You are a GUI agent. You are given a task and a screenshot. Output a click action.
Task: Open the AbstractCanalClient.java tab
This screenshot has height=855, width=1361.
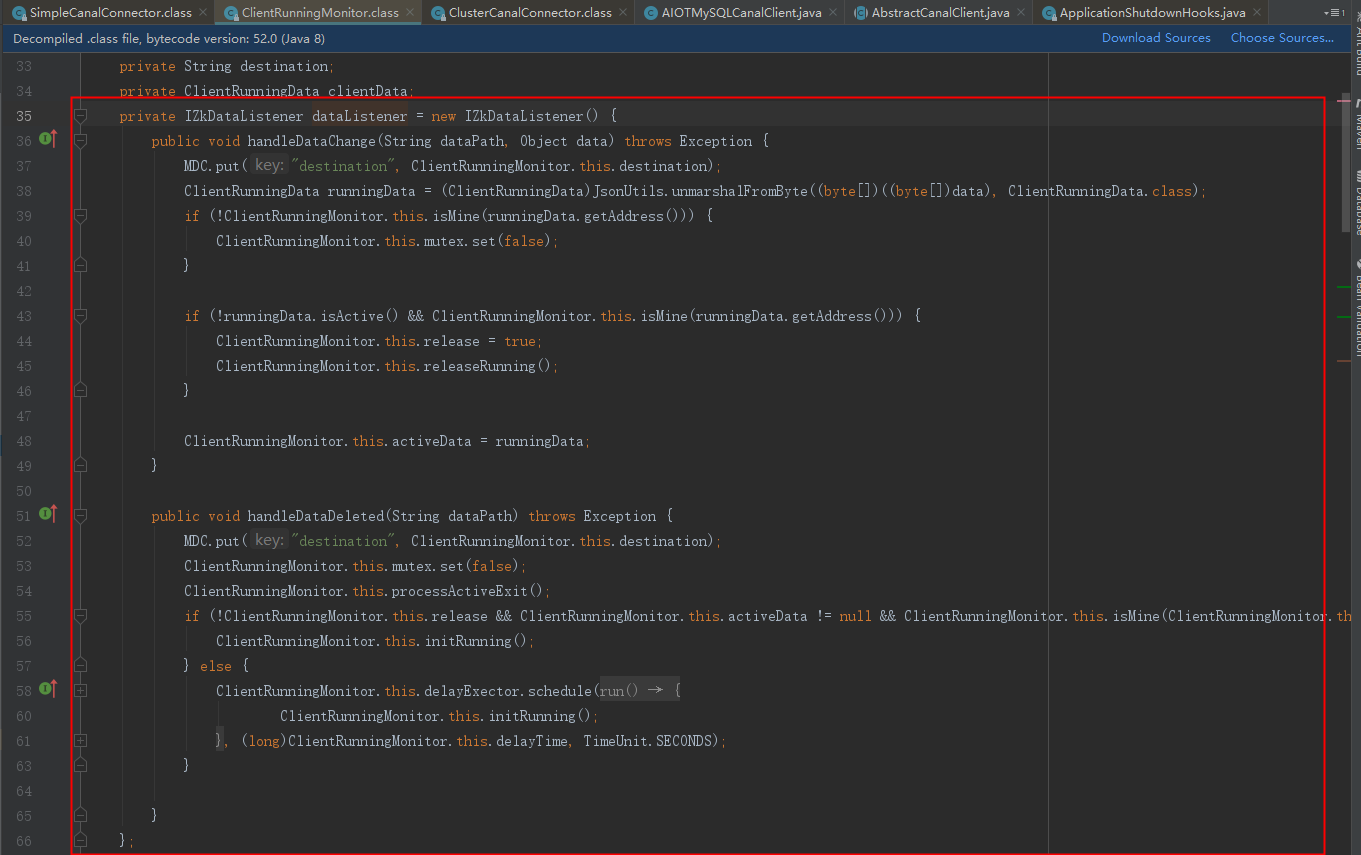[x=940, y=13]
